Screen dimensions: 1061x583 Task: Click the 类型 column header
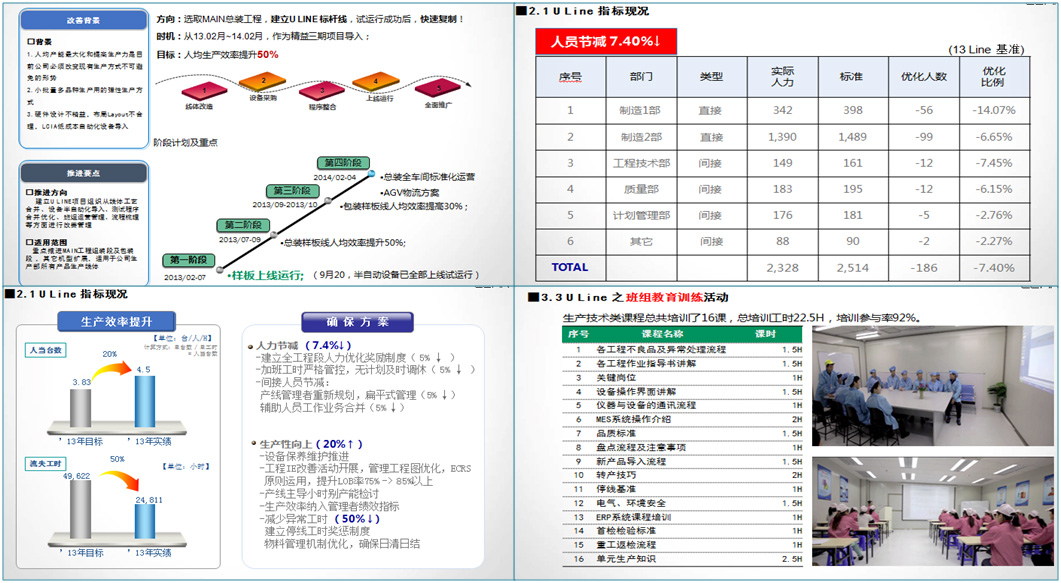click(x=712, y=76)
